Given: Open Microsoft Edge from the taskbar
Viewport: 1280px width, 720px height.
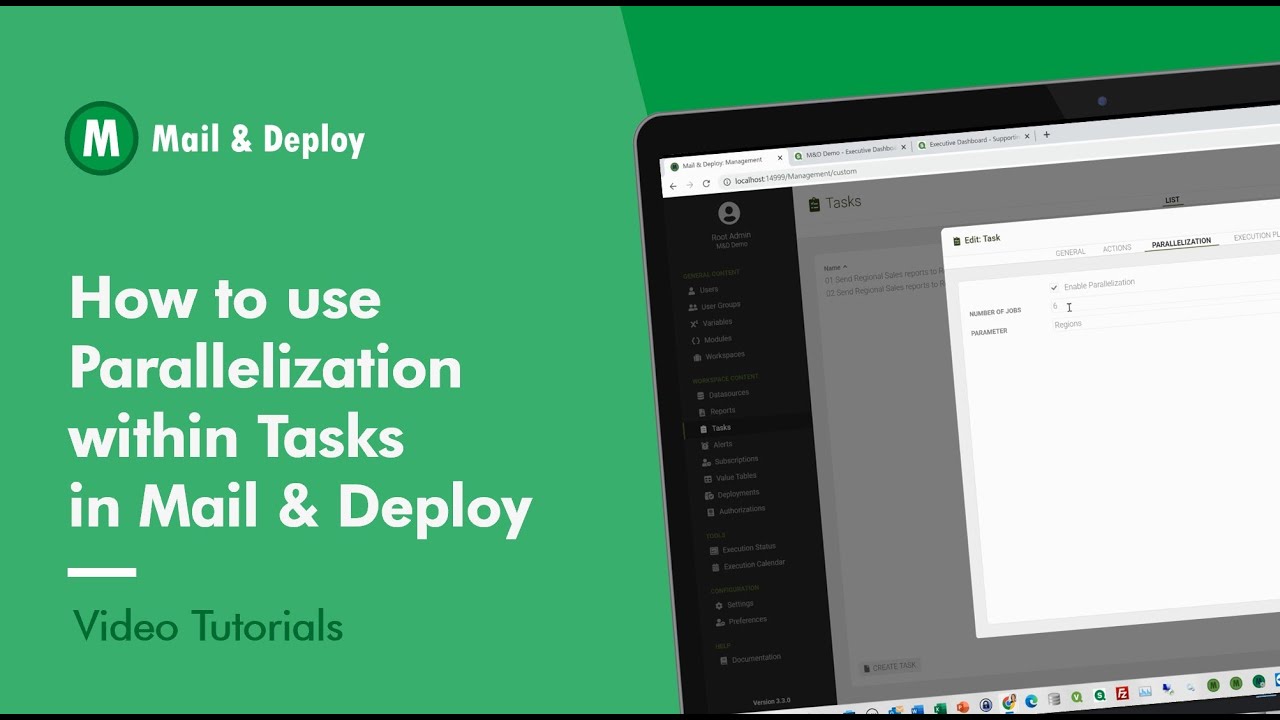Looking at the screenshot, I should (1031, 701).
